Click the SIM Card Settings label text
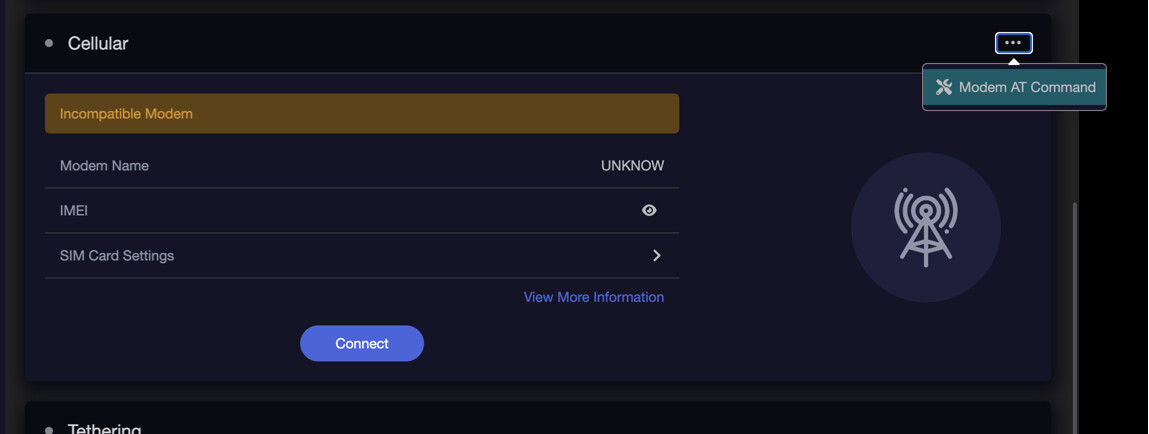The height and width of the screenshot is (434, 1149). point(117,256)
